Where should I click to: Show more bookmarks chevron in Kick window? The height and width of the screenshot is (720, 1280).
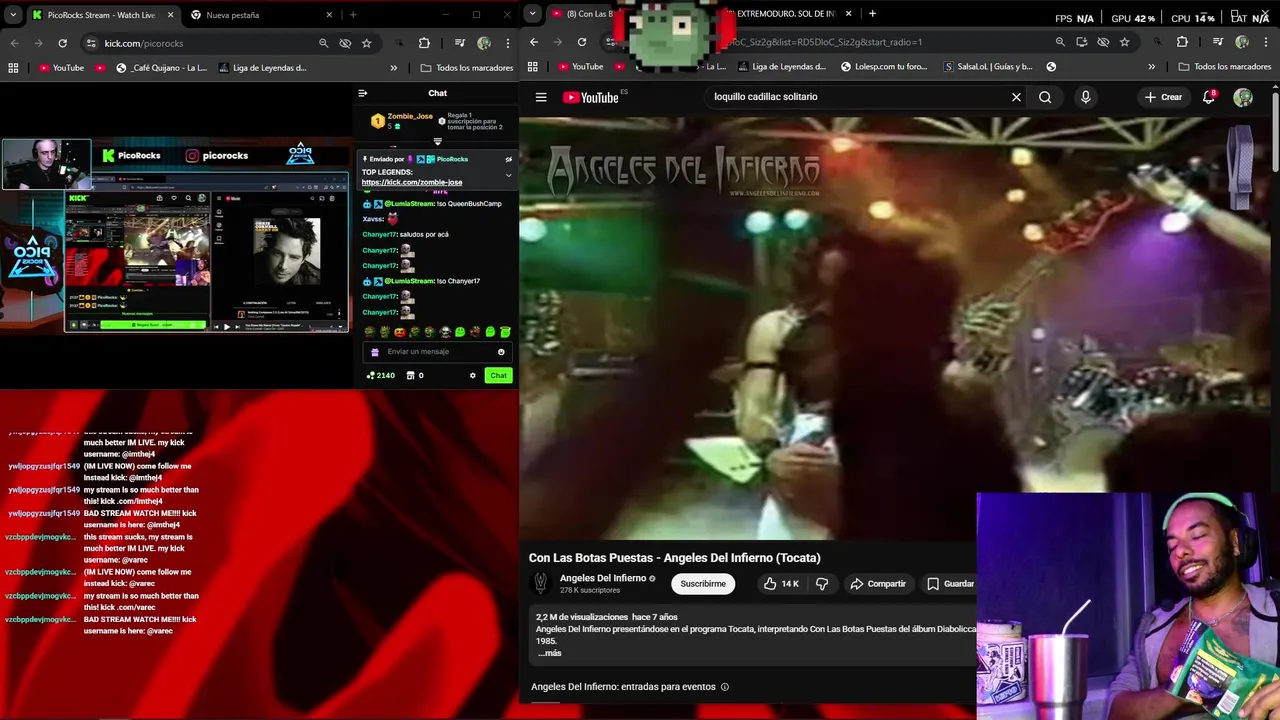pos(393,68)
